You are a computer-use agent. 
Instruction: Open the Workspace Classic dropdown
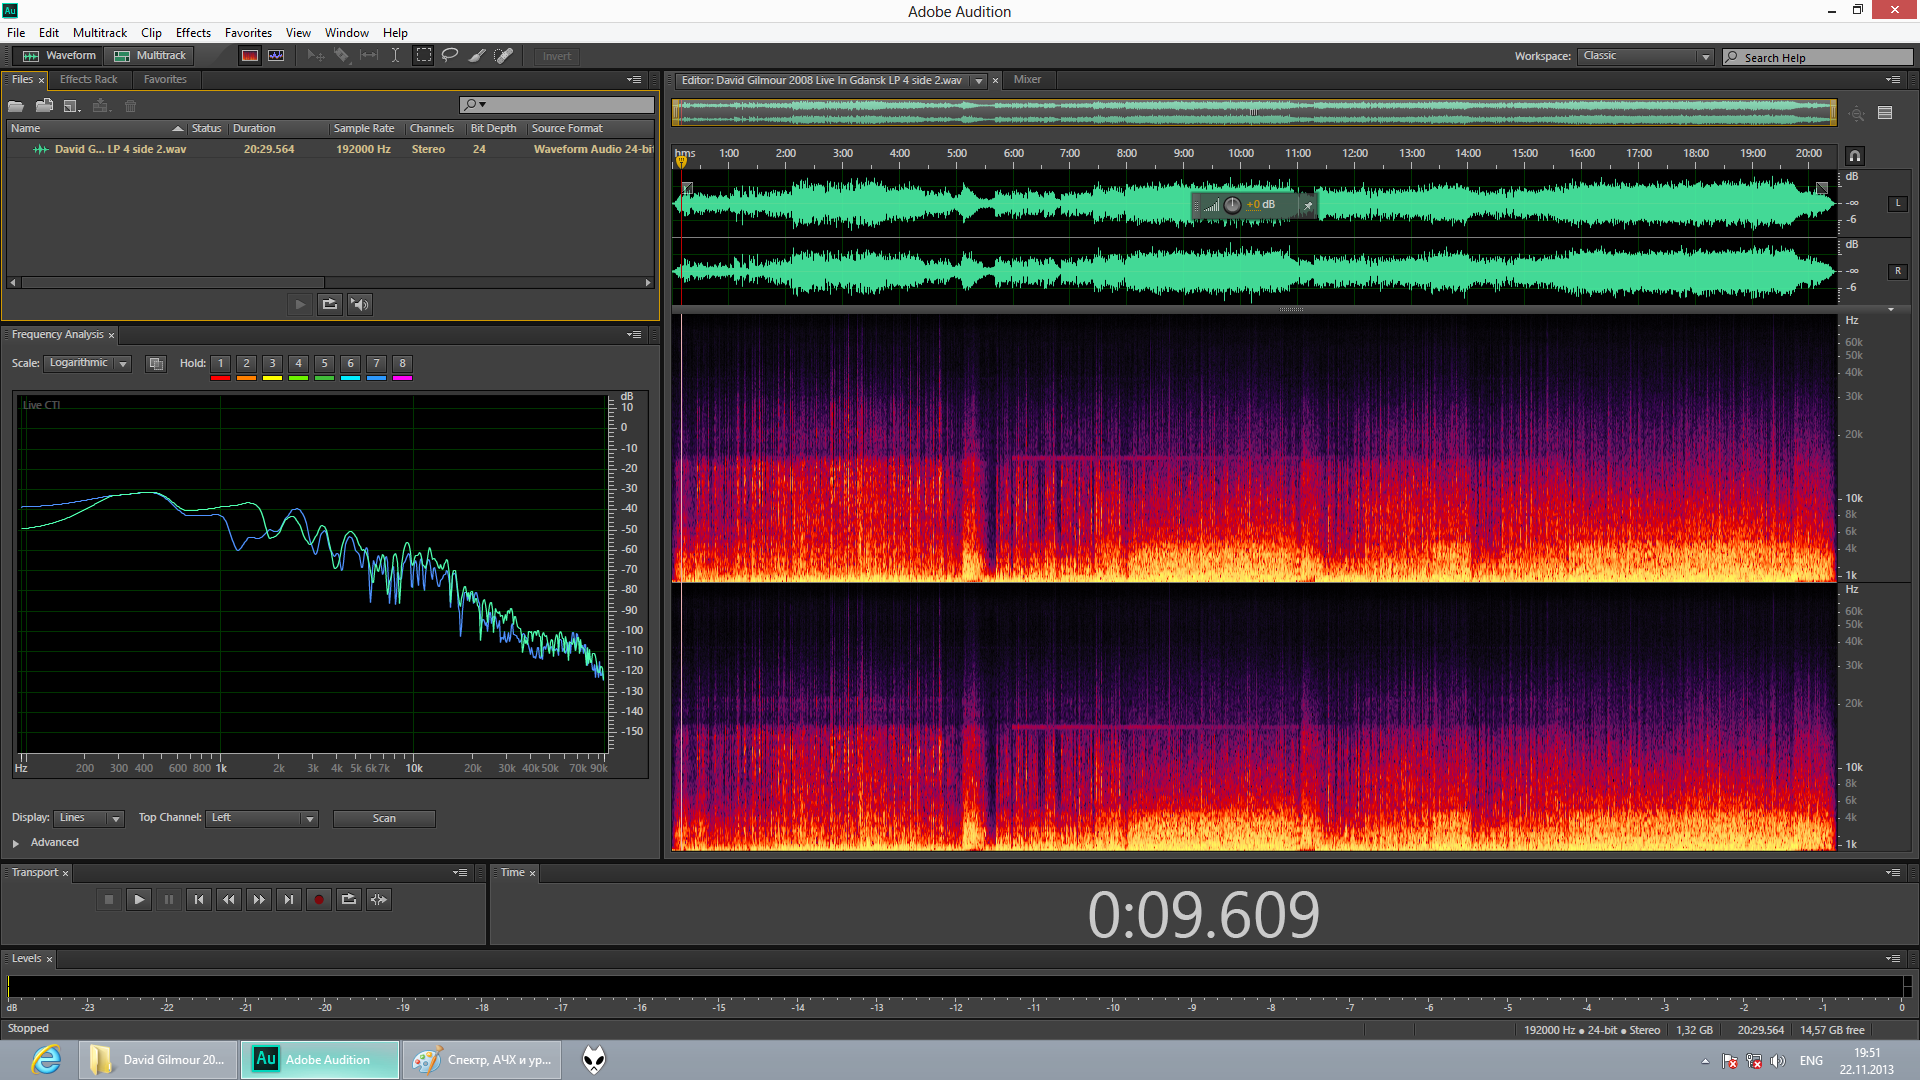(1646, 57)
